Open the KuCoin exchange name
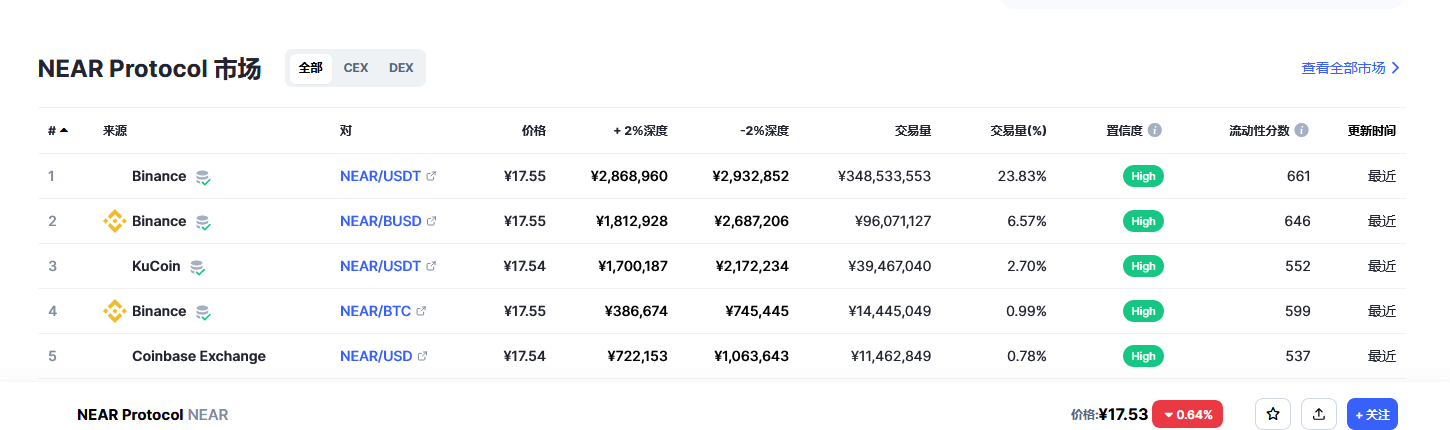Viewport: 1450px width, 430px height. coord(156,266)
